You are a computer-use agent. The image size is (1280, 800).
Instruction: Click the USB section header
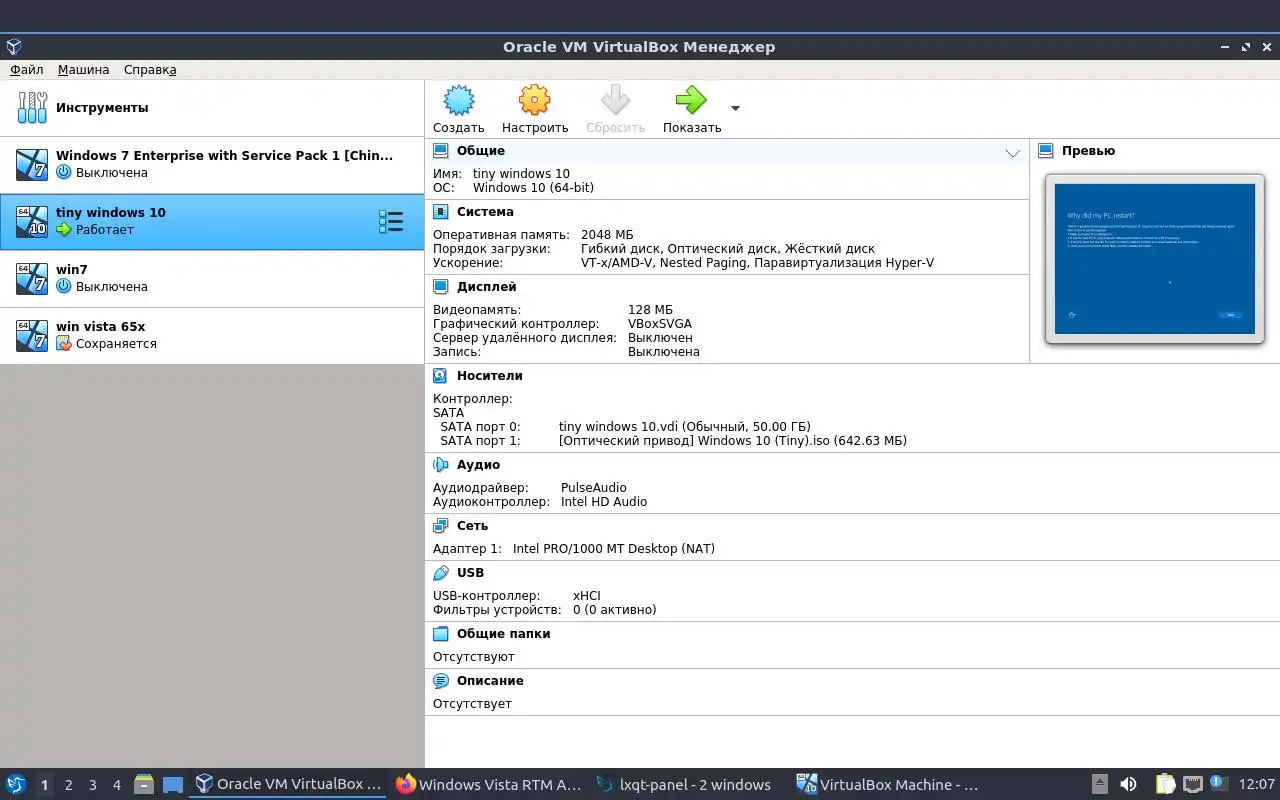point(470,573)
